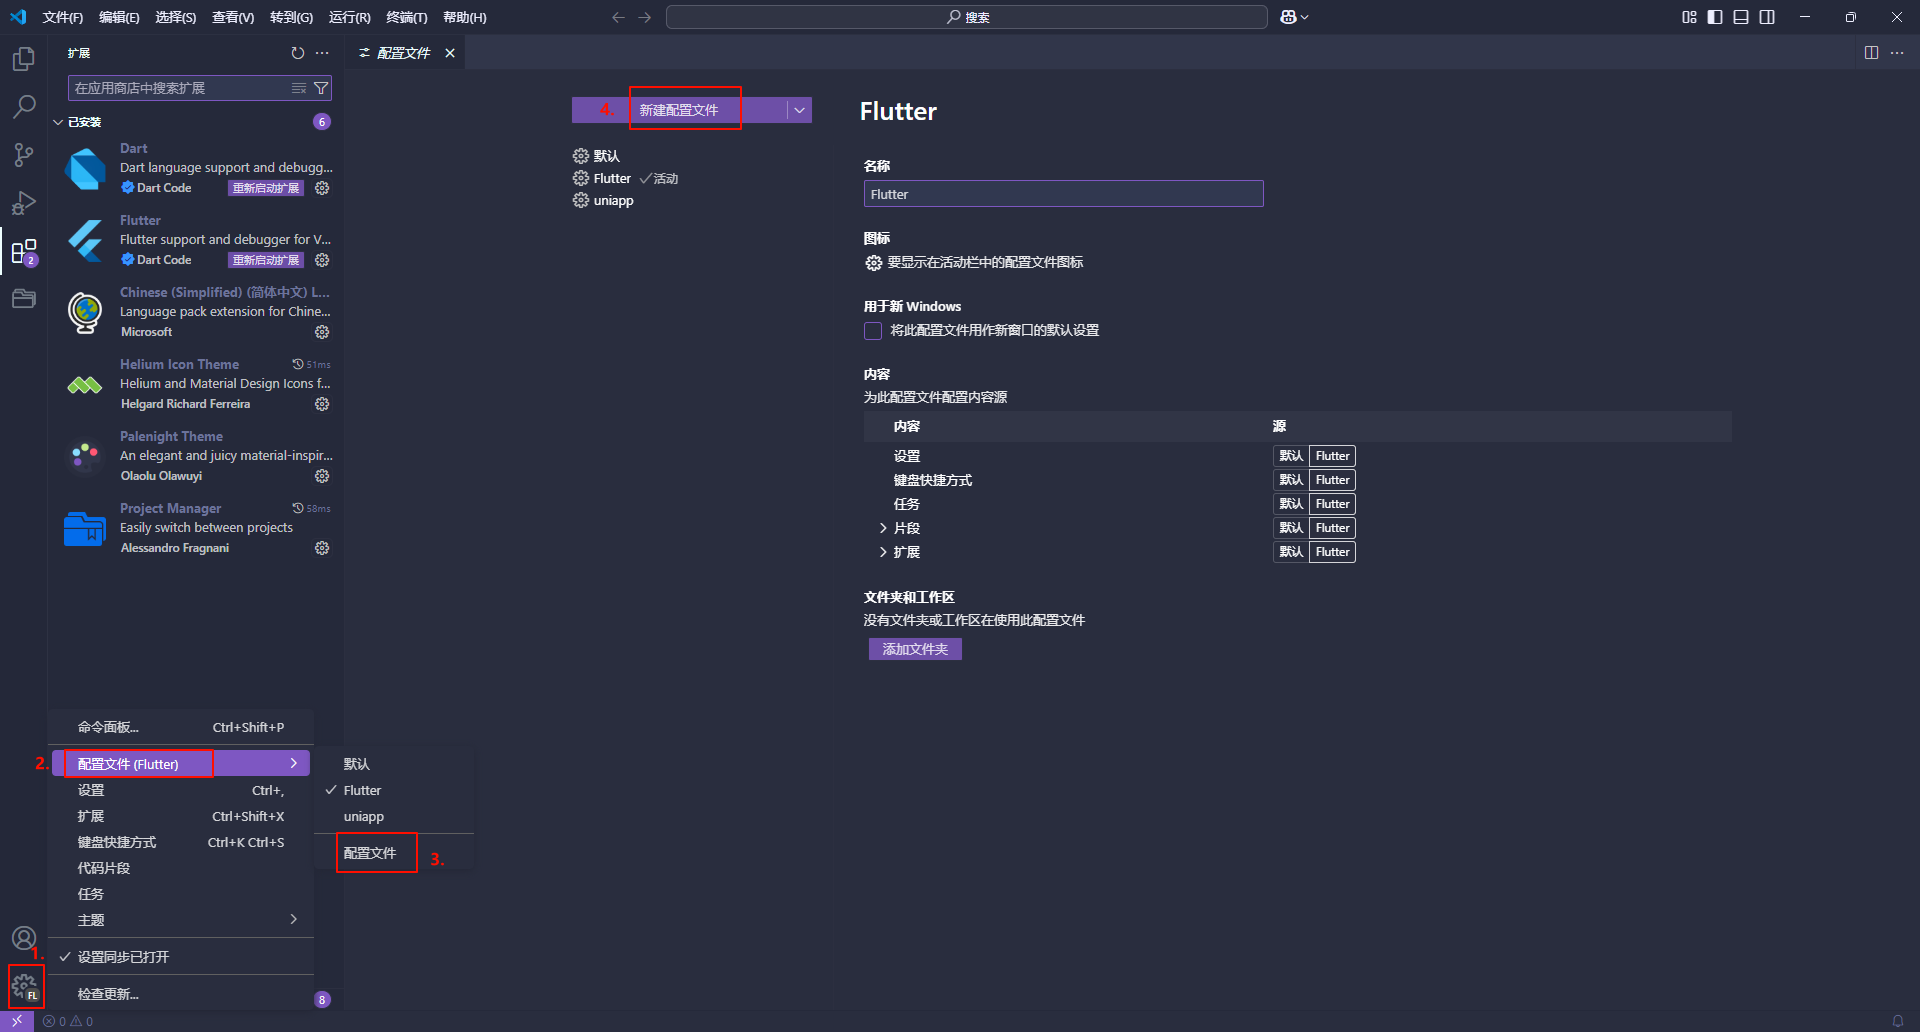1920x1032 pixels.
Task: Open the Explorer view in activity bar
Action: point(24,60)
